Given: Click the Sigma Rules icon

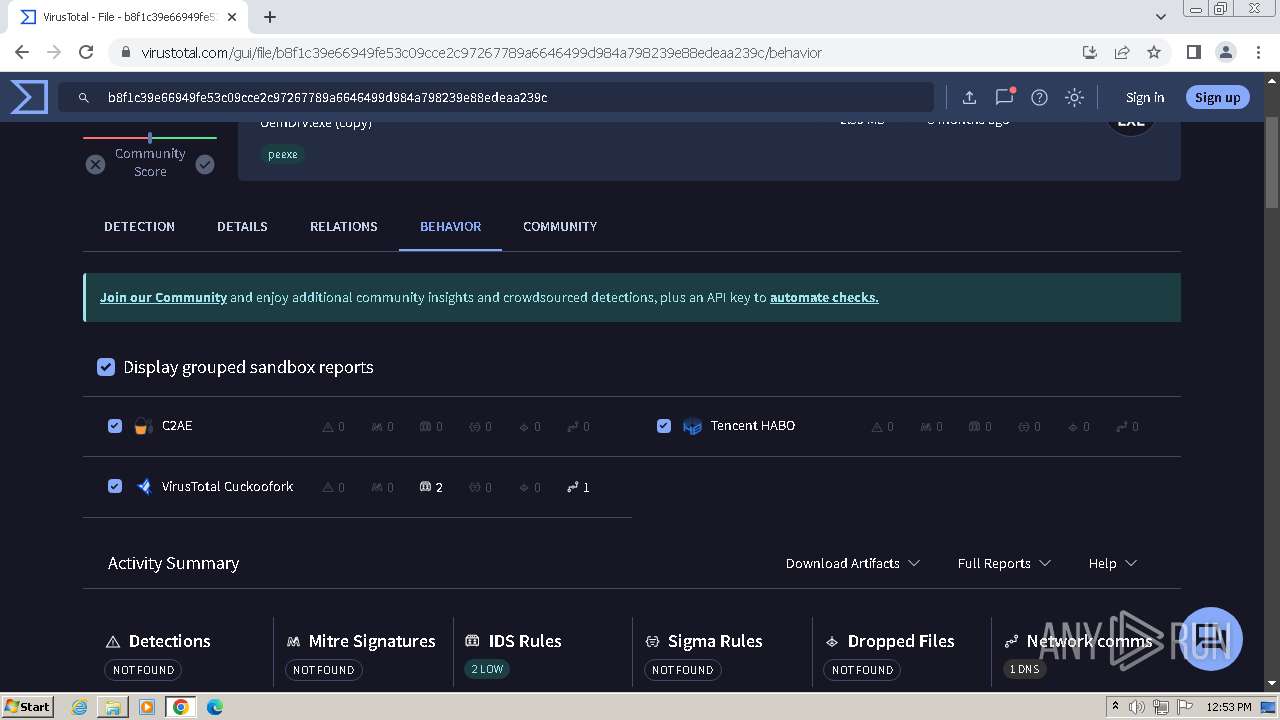Looking at the screenshot, I should (652, 642).
